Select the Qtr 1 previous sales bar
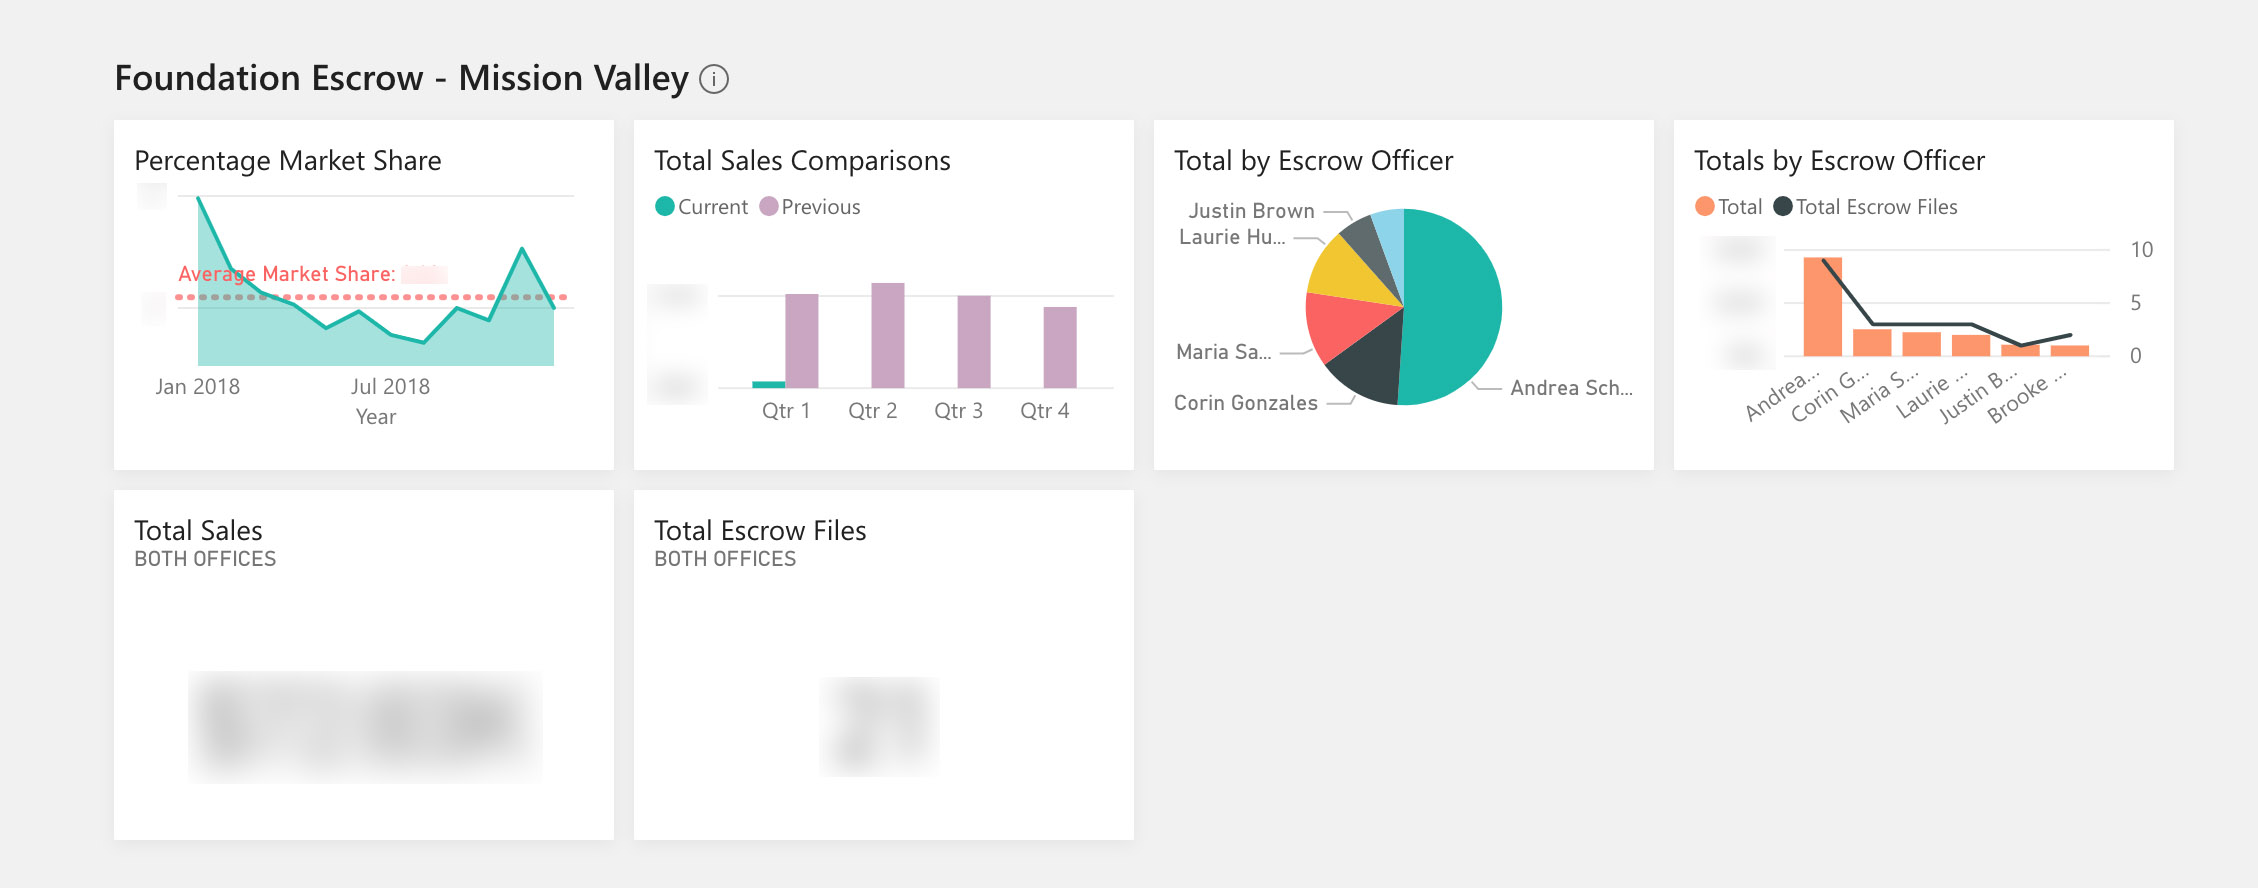 802,341
